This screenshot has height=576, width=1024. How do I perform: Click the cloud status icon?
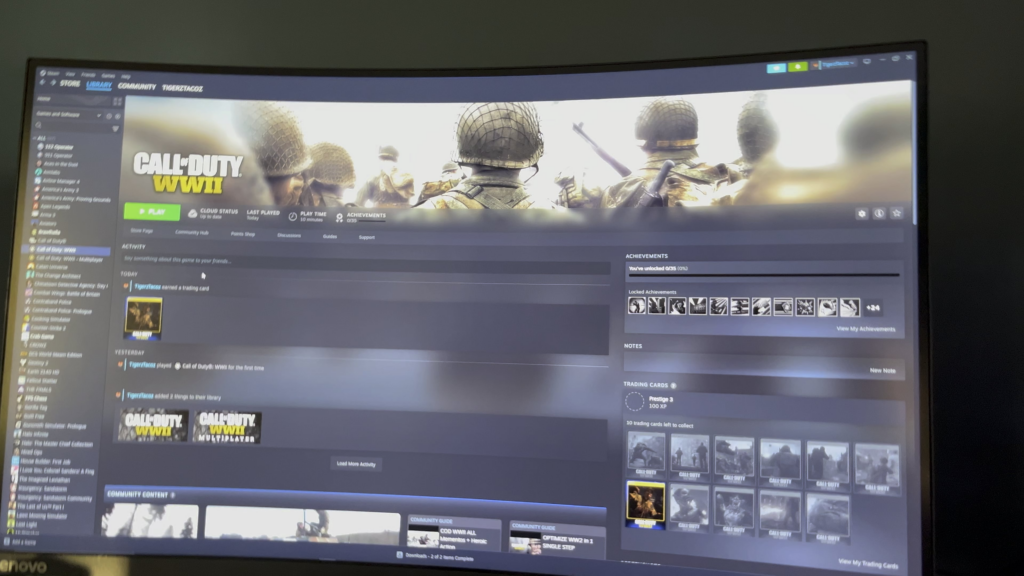pos(193,214)
